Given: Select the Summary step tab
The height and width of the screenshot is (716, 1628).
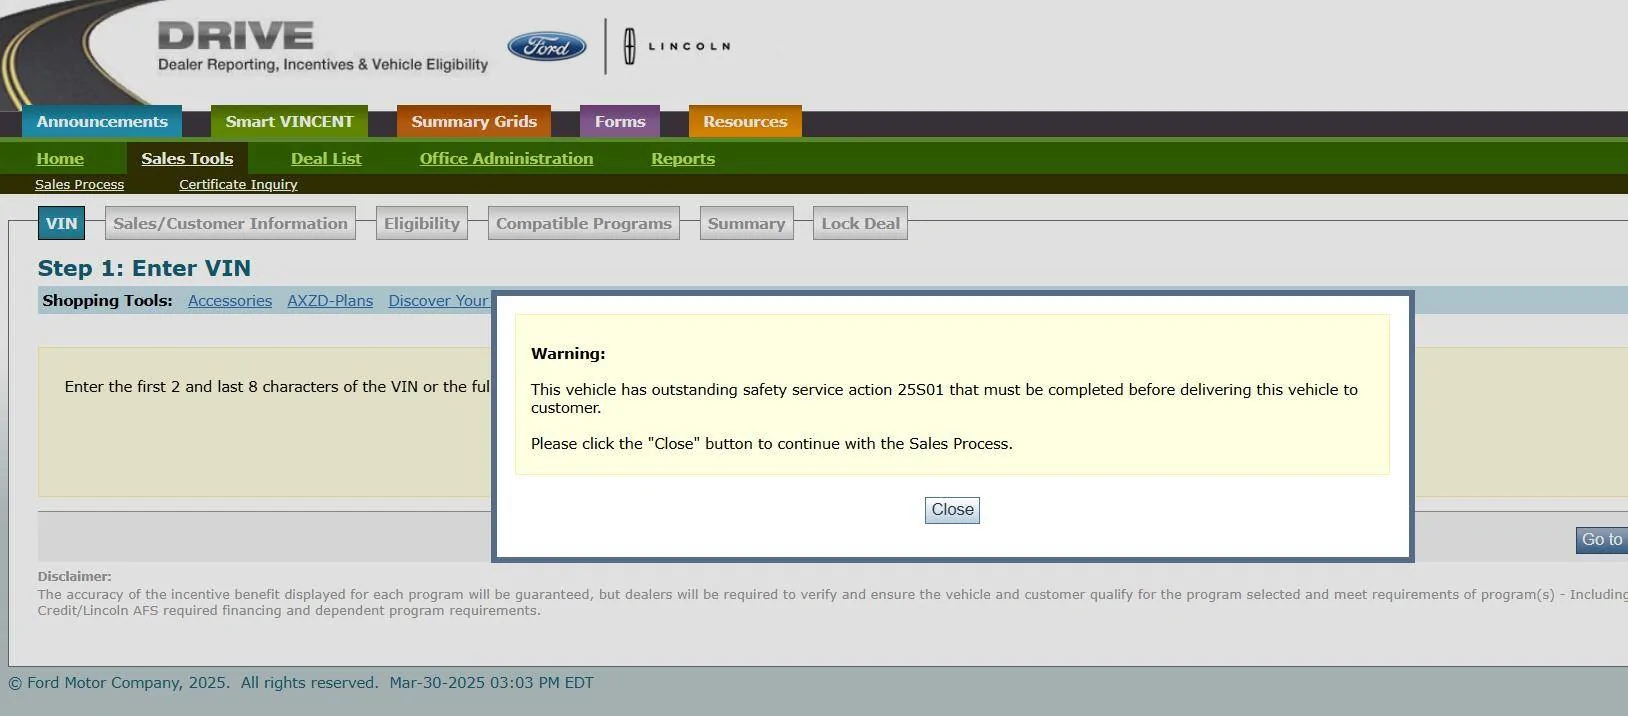Looking at the screenshot, I should click(x=746, y=223).
